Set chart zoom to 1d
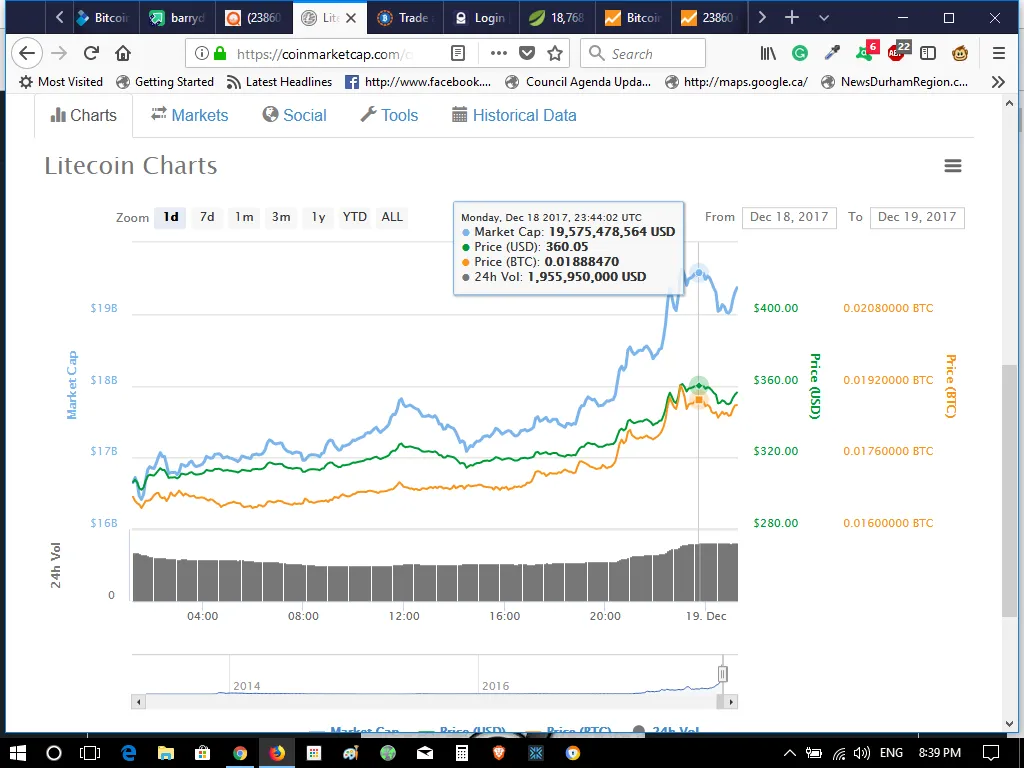Viewport: 1024px width, 768px height. (x=170, y=217)
